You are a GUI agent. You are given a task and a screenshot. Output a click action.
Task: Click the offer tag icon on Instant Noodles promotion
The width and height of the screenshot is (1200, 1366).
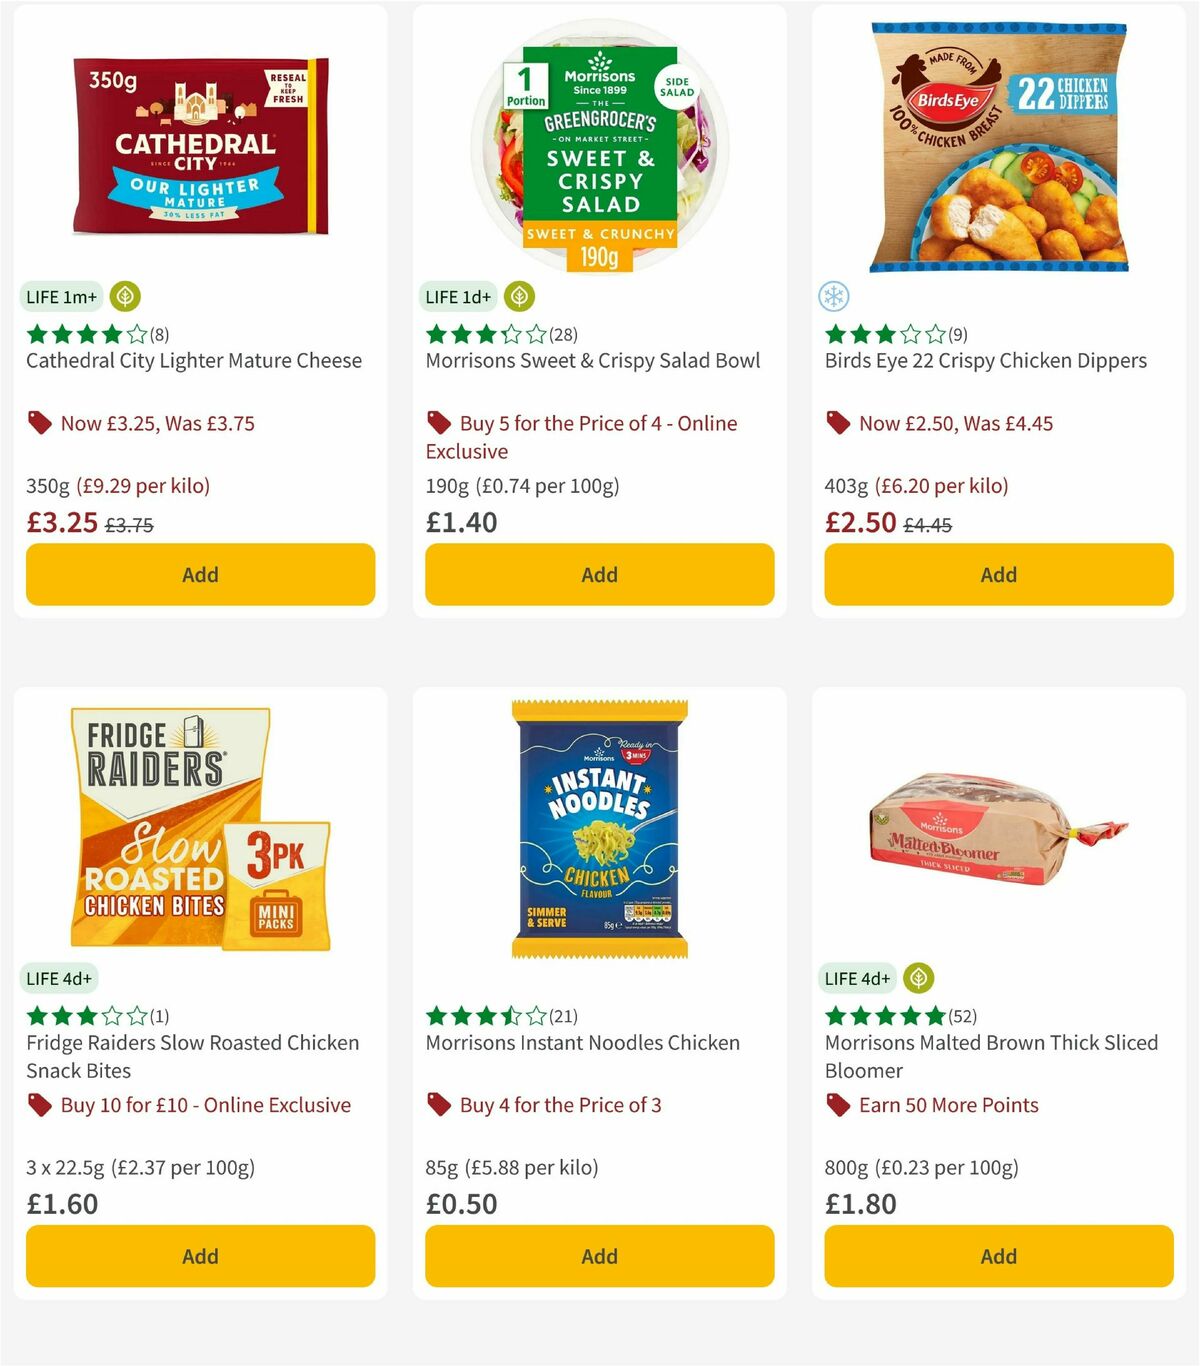click(438, 1105)
